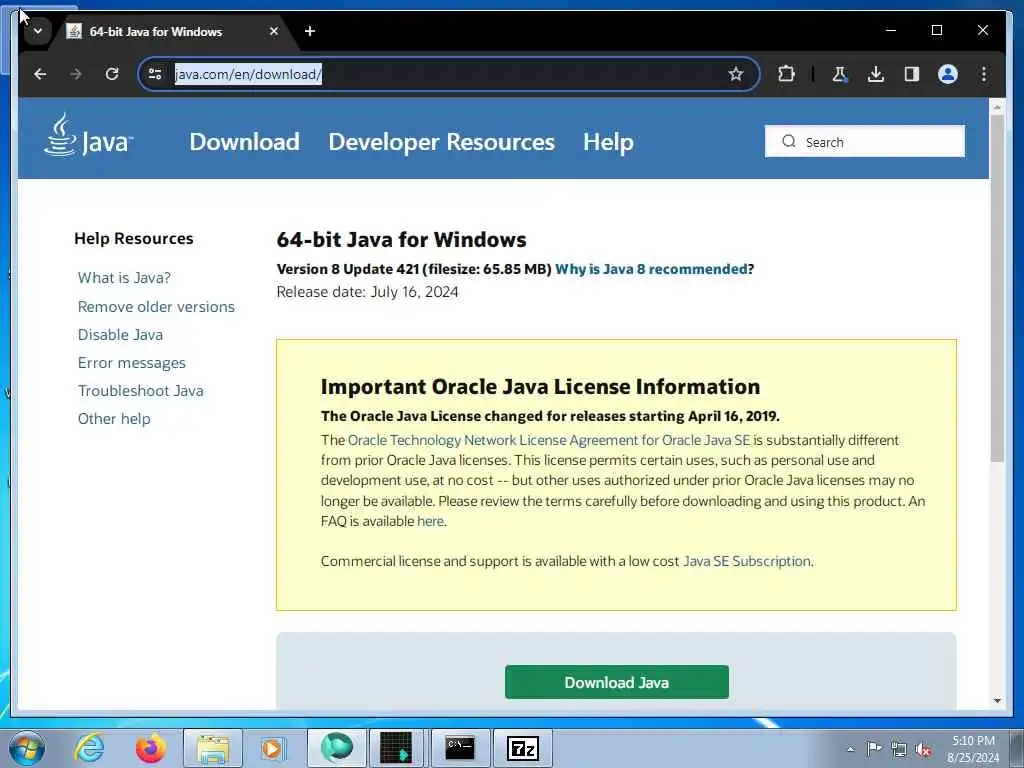Open Action Center flag icon
Viewport: 1024px width, 768px height.
tap(874, 749)
